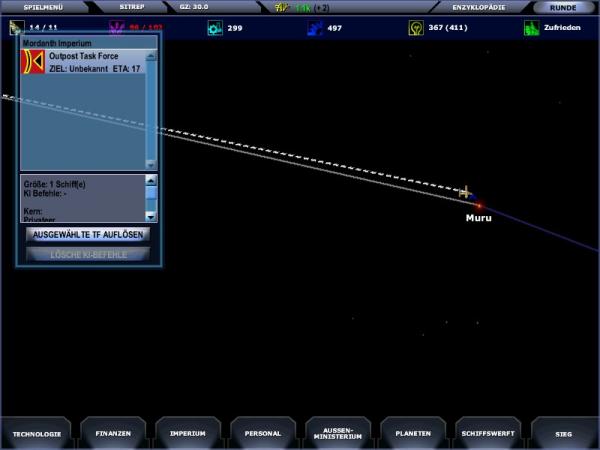Click the cyan gear production icon
600x450 pixels.
(x=215, y=28)
